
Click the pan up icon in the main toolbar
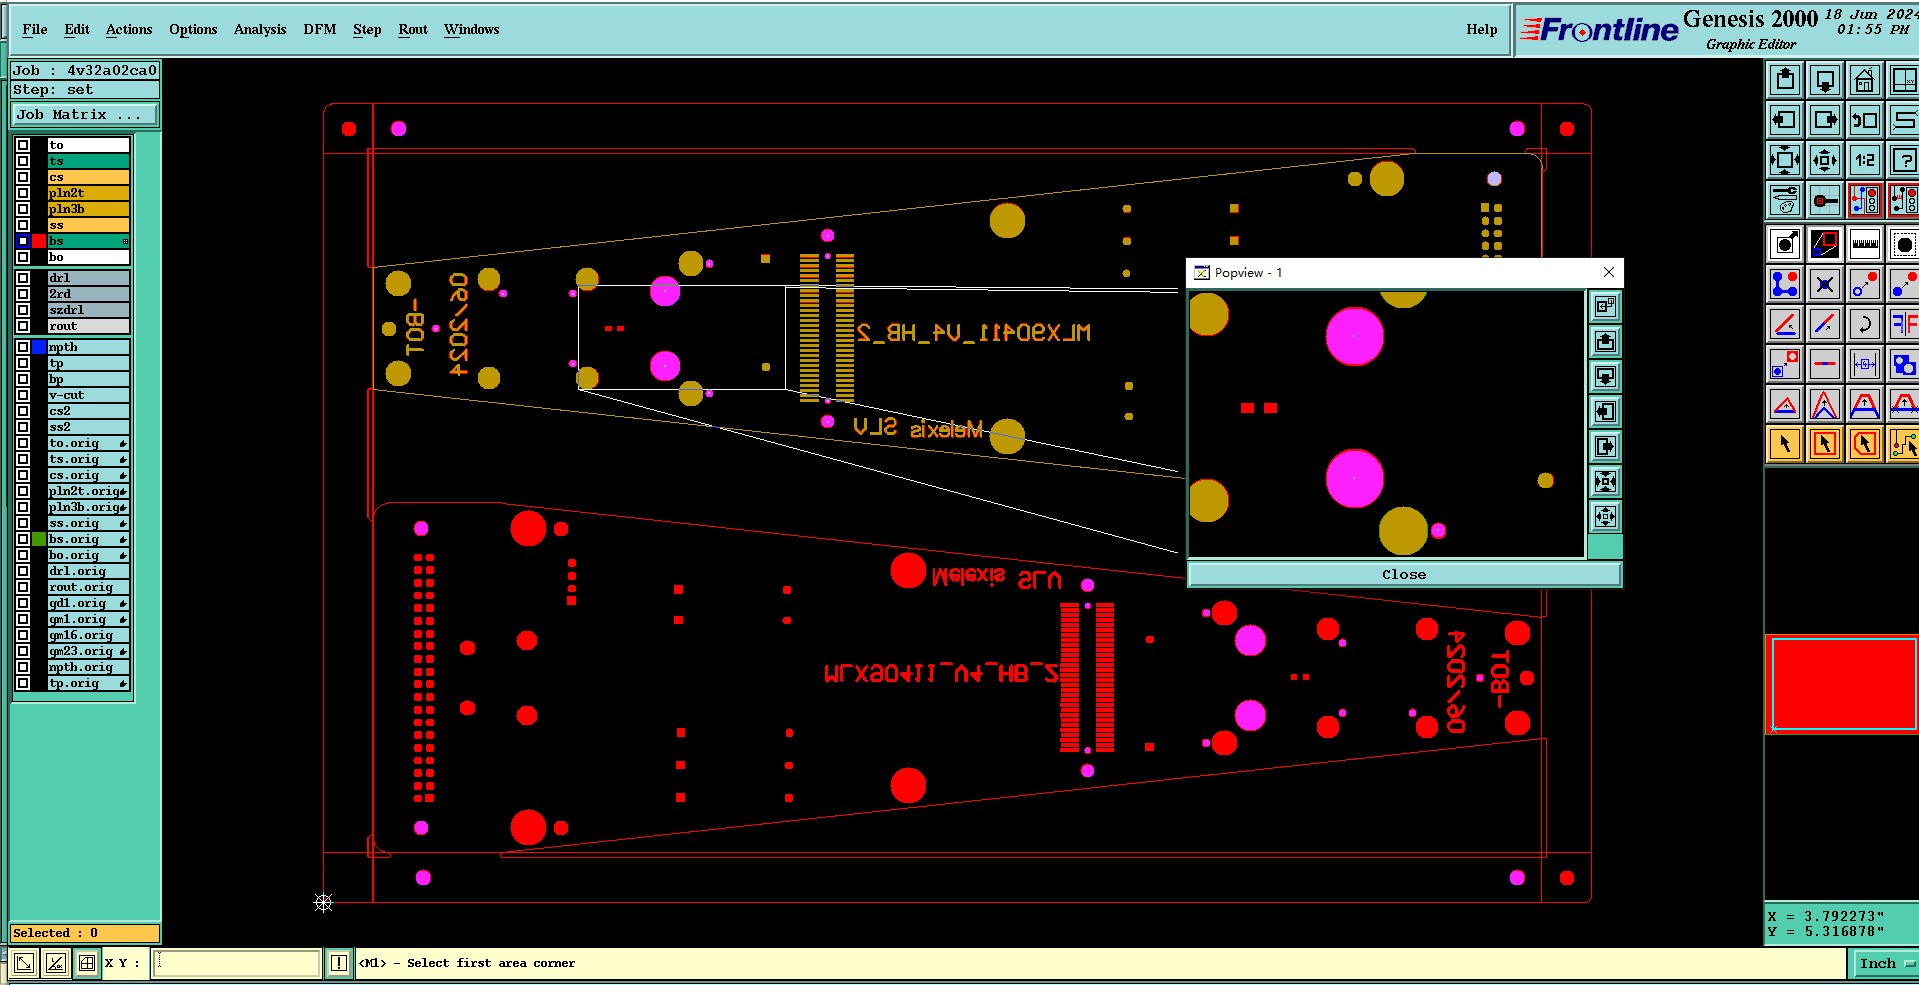[1785, 80]
